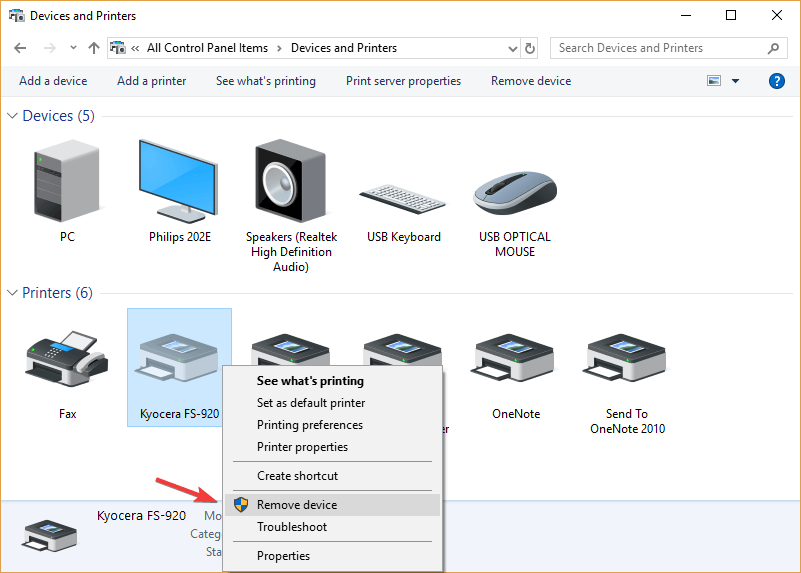
Task: Click the window title bar icon
Action: pos(16,16)
